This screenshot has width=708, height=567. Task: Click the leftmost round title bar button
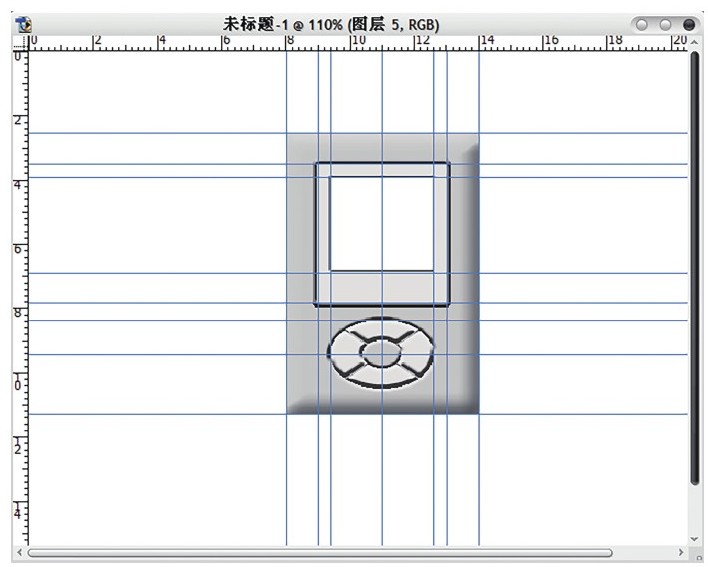(x=642, y=24)
